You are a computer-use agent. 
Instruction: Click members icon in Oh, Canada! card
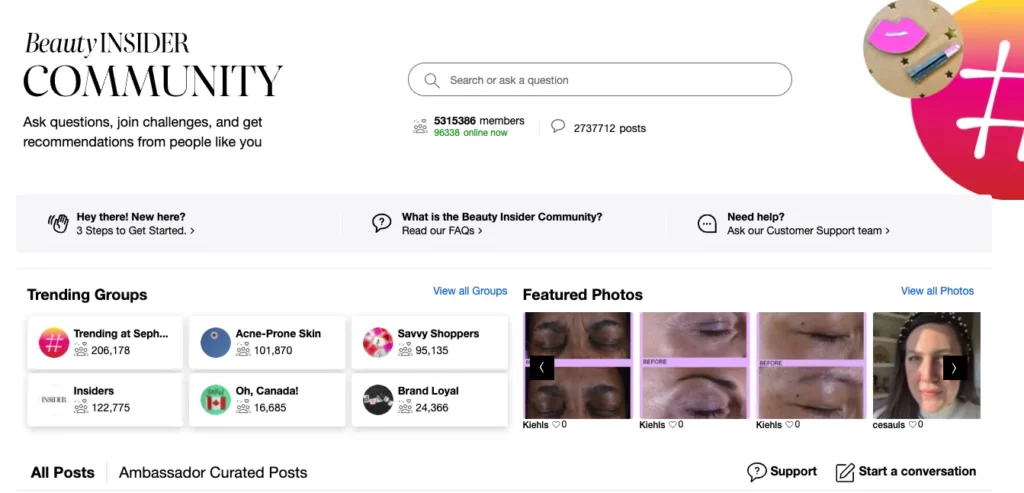point(243,407)
